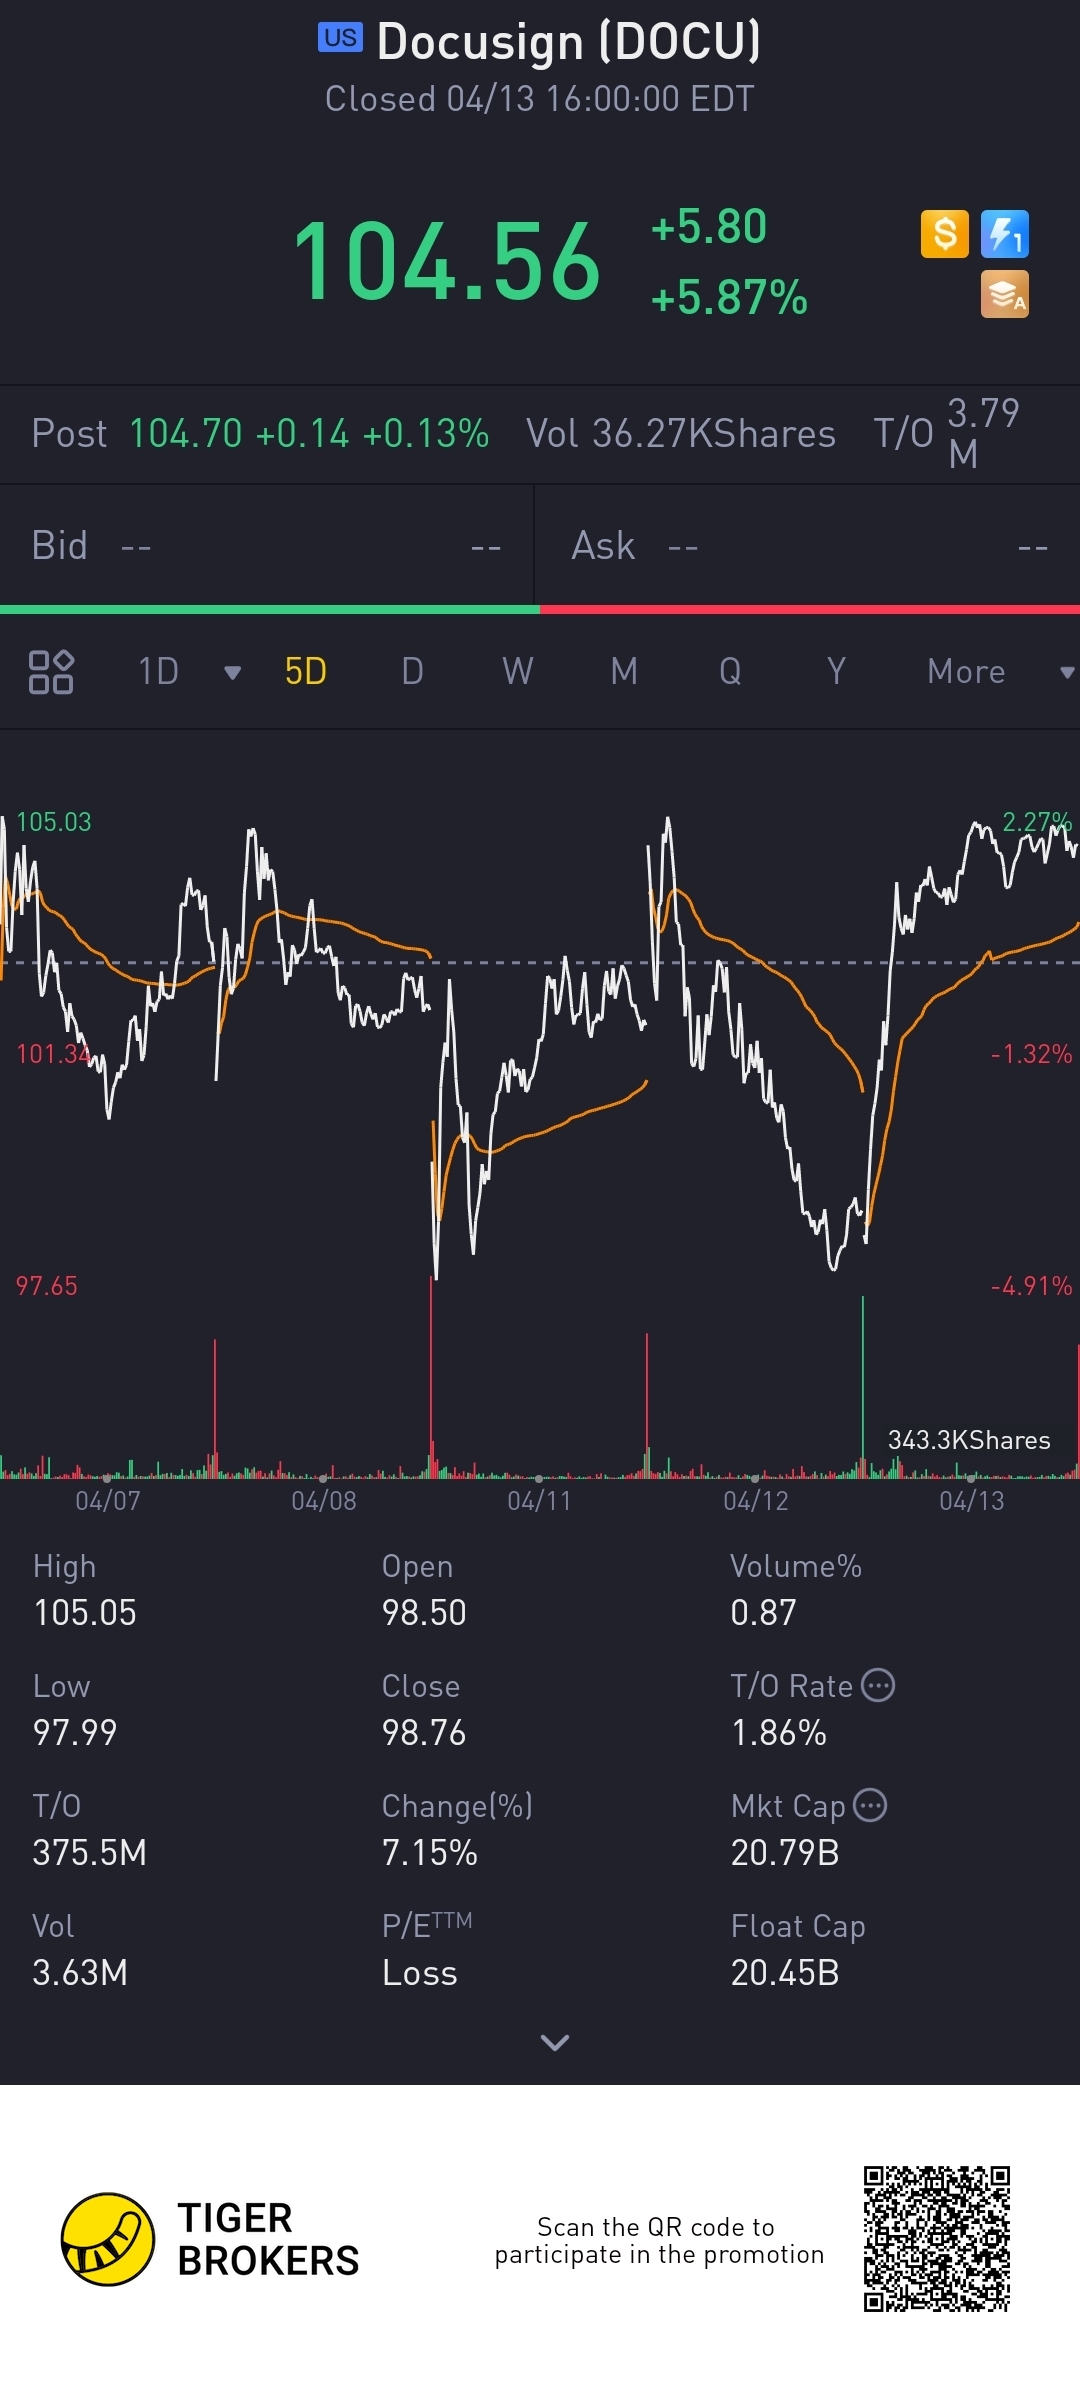The image size is (1080, 2395).
Task: Tap the Ask price panel
Action: pyautogui.click(x=808, y=546)
